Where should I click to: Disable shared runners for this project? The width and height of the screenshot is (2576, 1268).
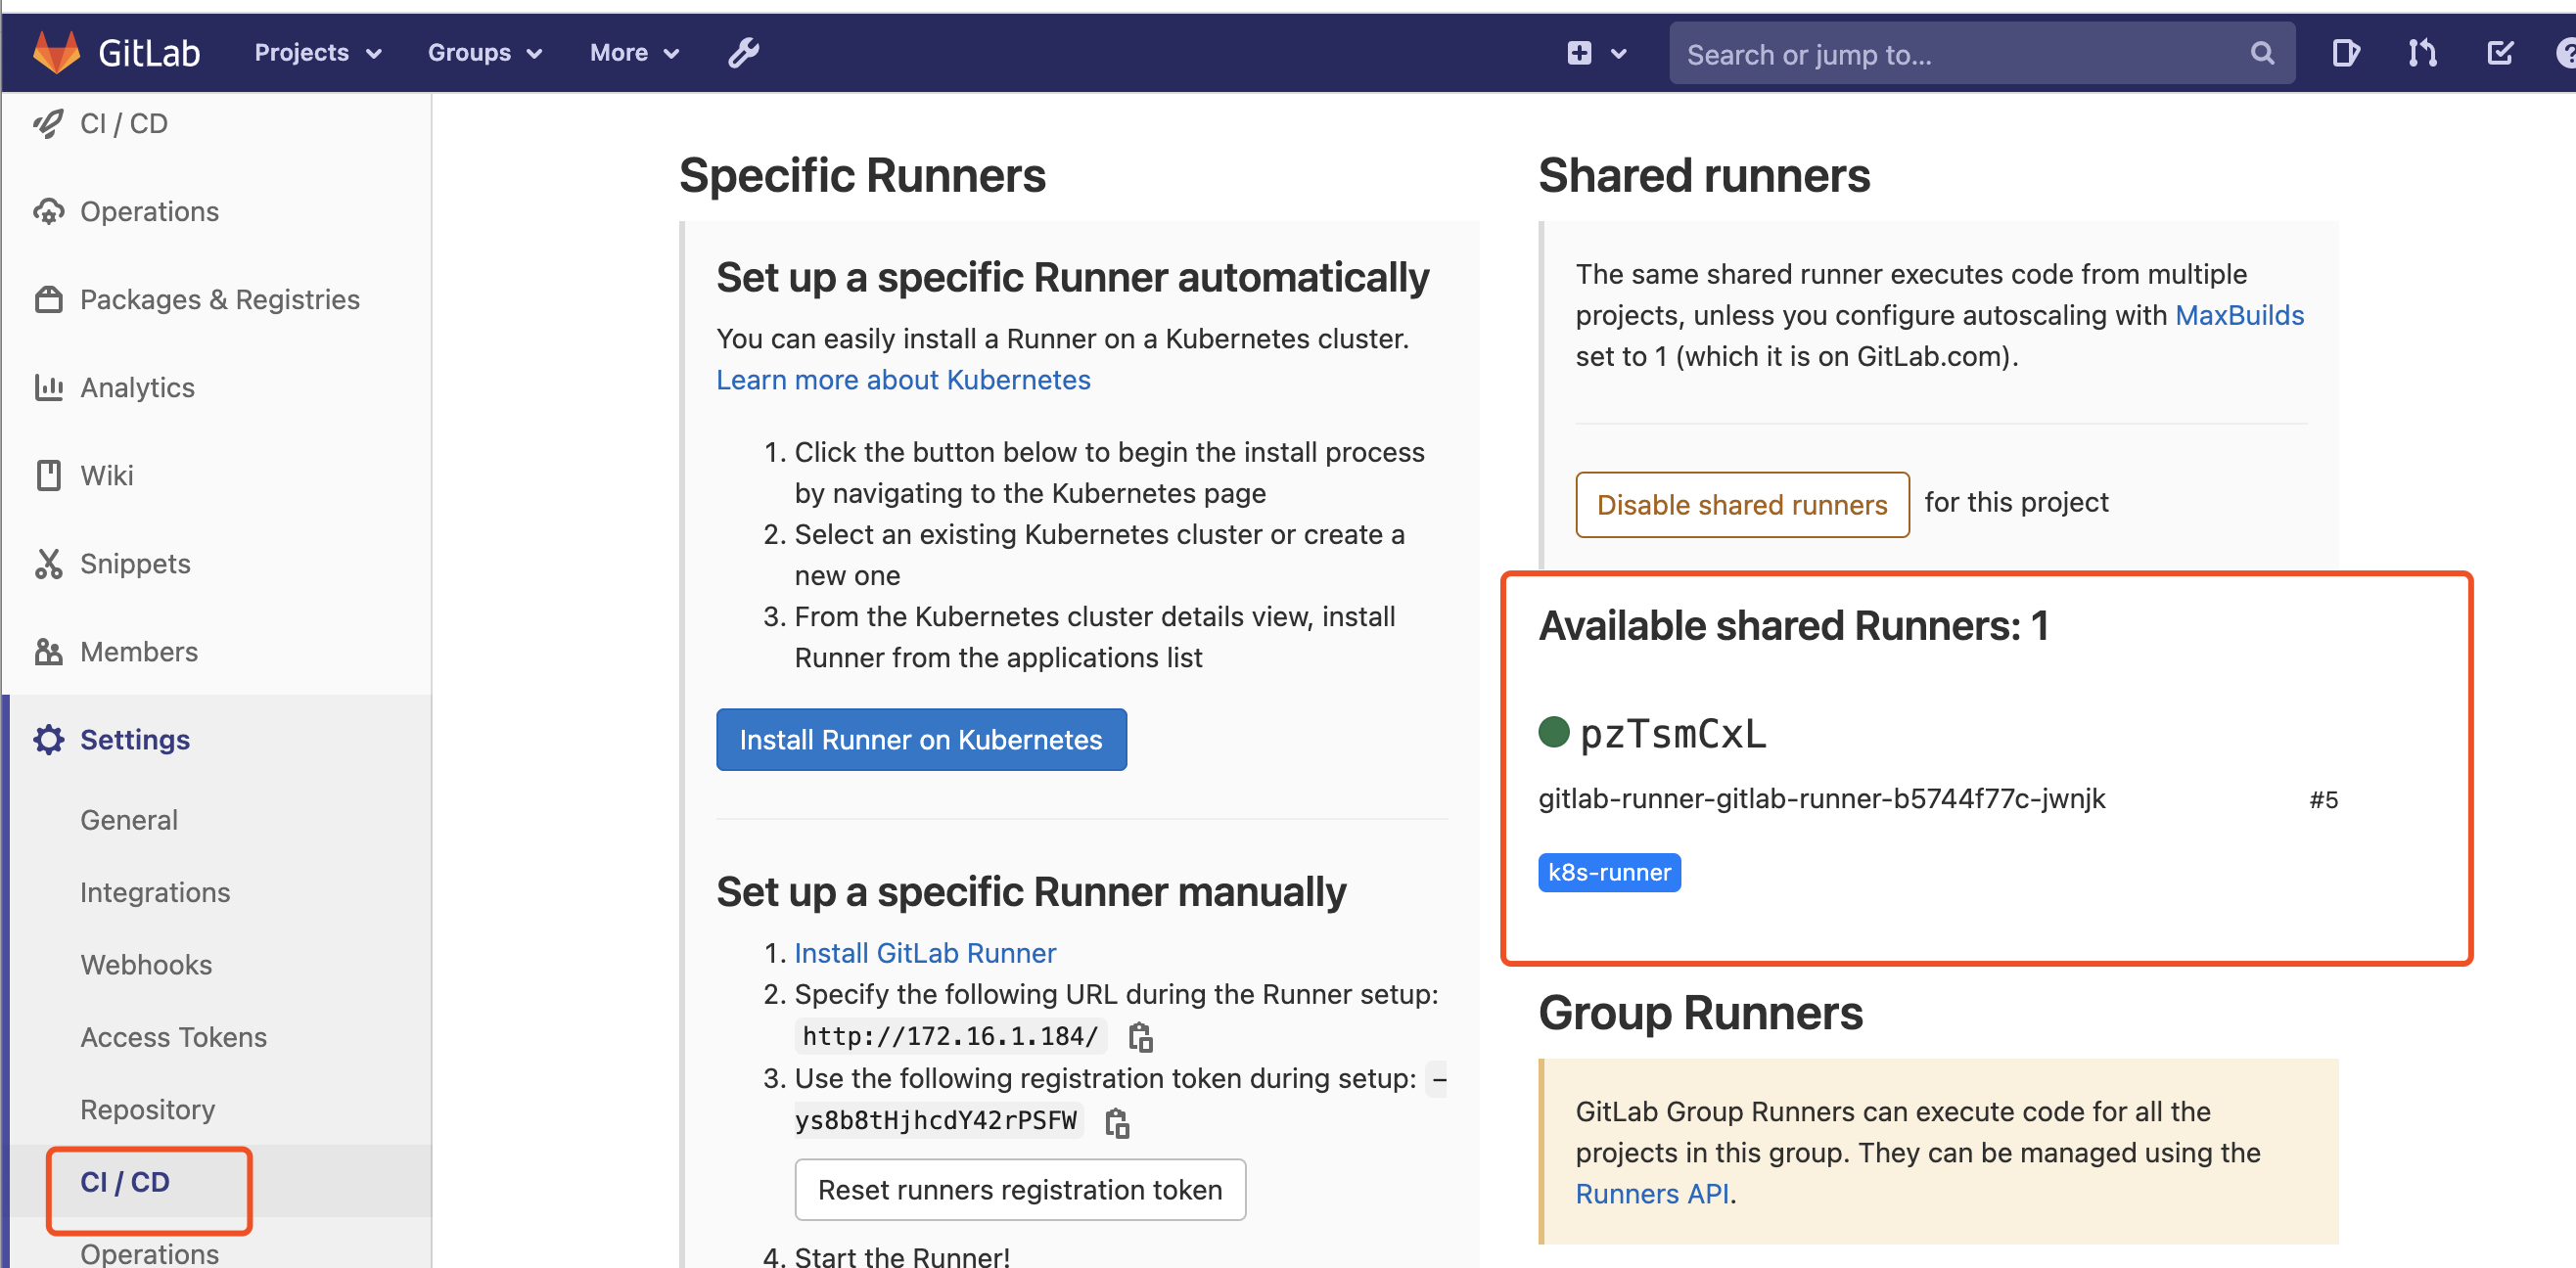click(1741, 504)
